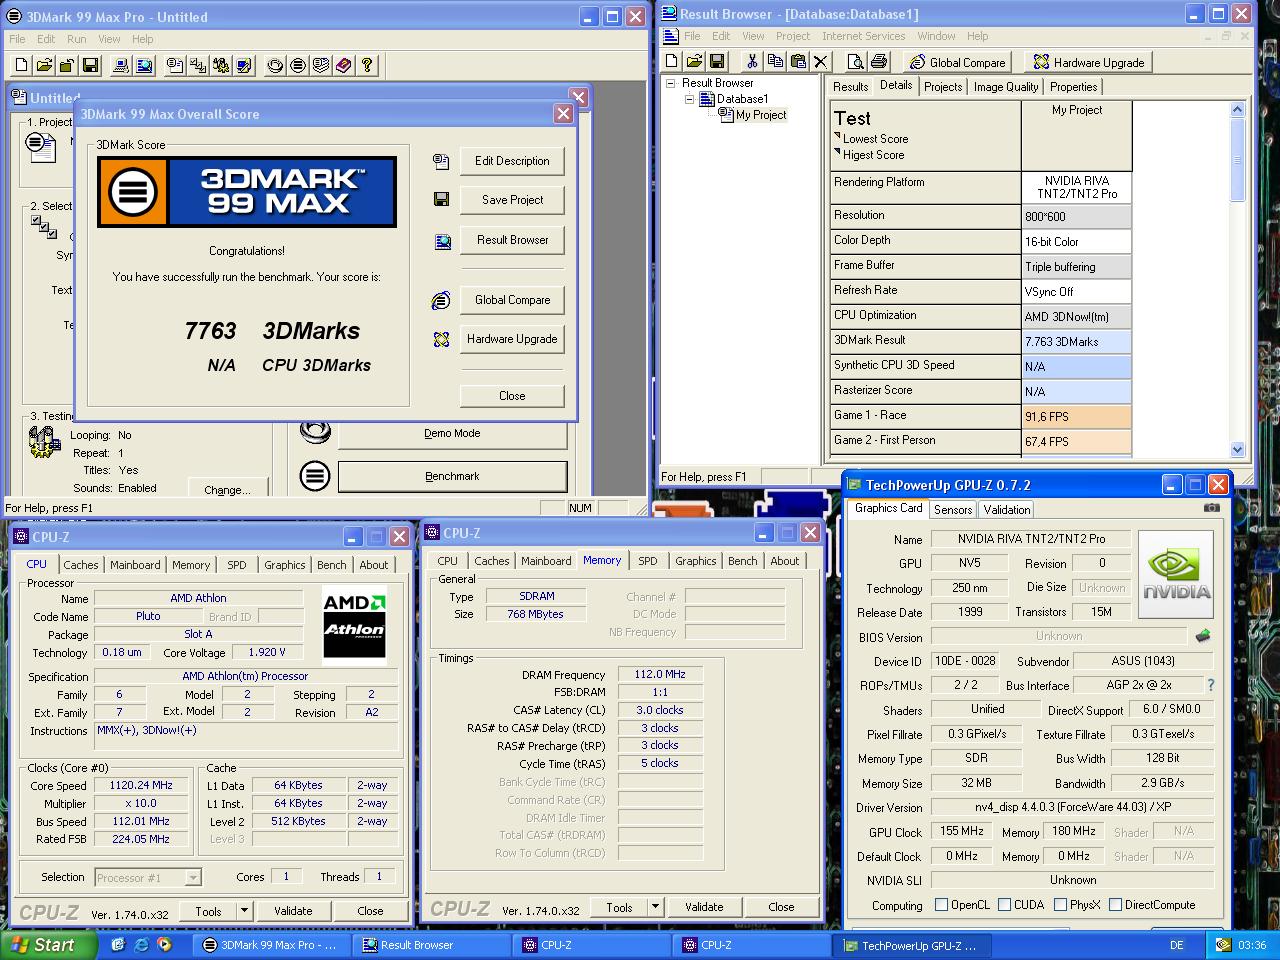The image size is (1280, 960).
Task: Switch to the SPD tab in CPU-Z Memory window
Action: tap(648, 561)
